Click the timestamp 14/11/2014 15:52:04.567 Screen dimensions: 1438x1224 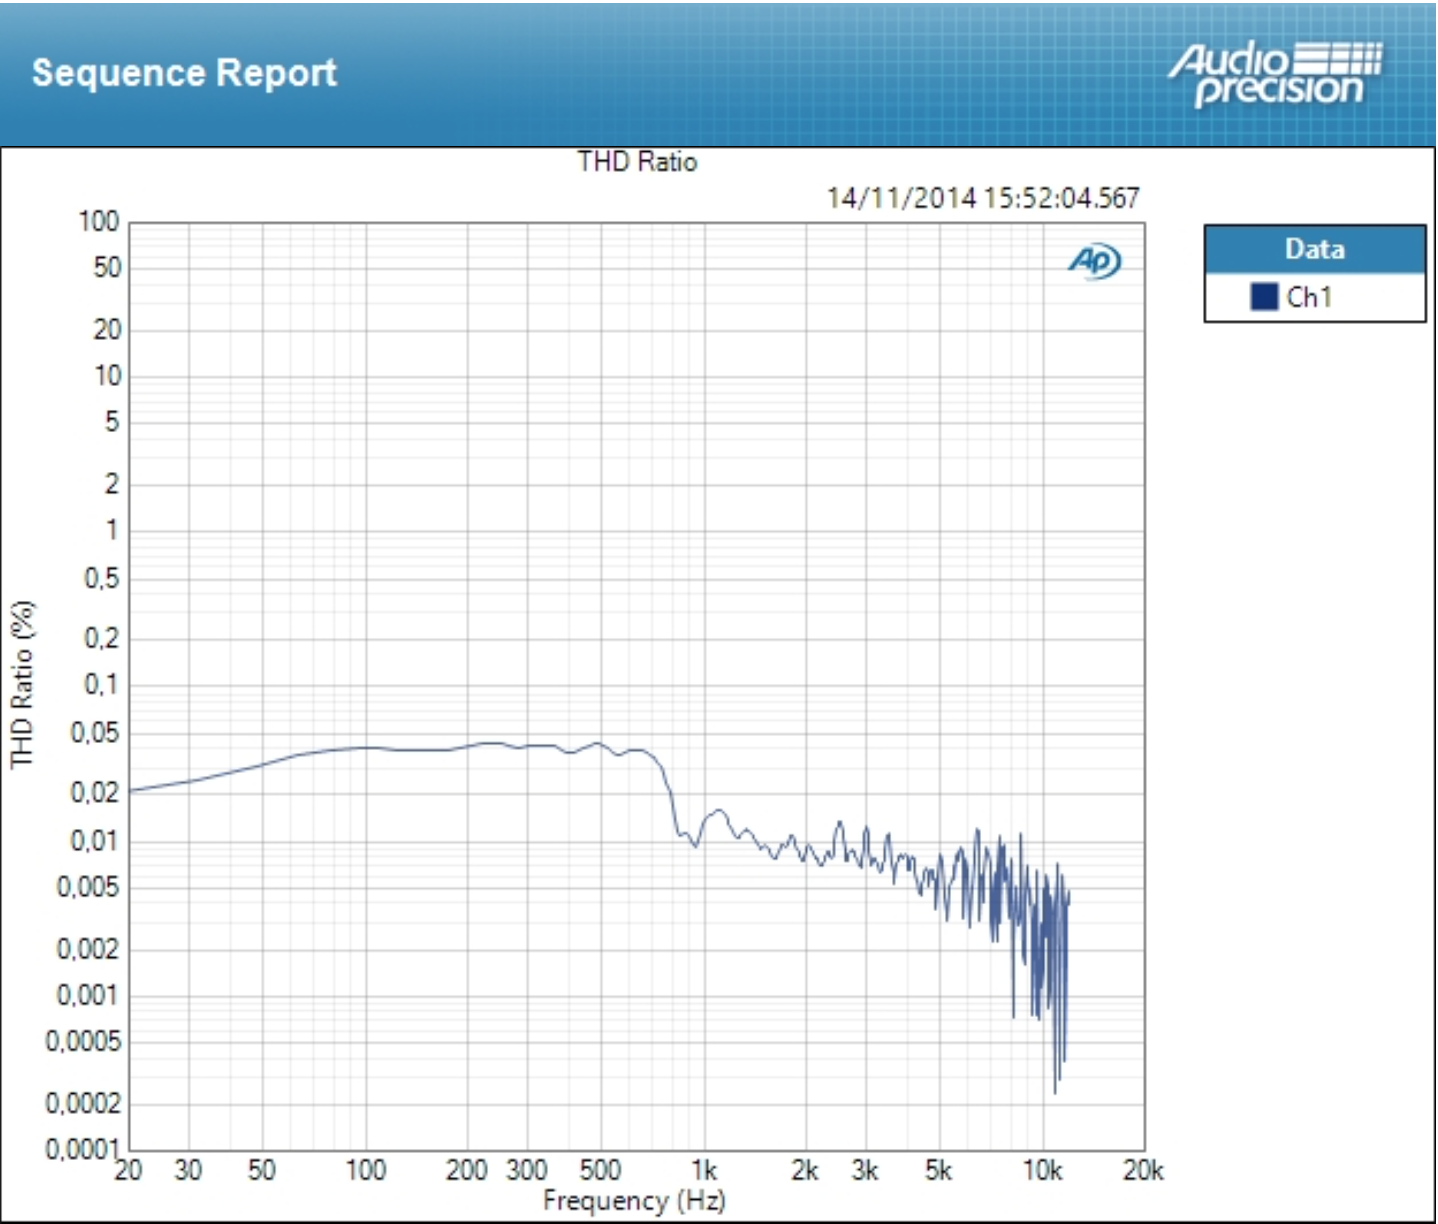[983, 198]
